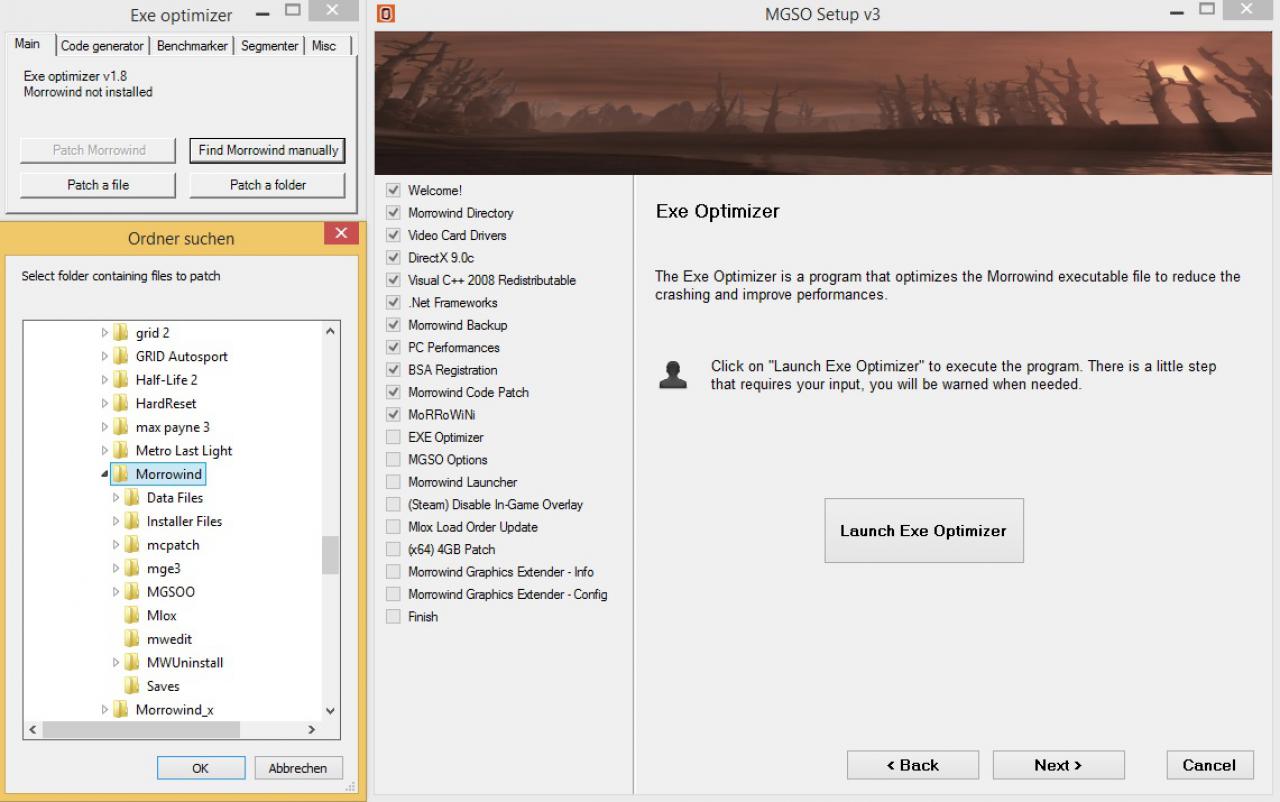The width and height of the screenshot is (1280, 802).
Task: Expand the Installer Files folder node
Action: [116, 521]
